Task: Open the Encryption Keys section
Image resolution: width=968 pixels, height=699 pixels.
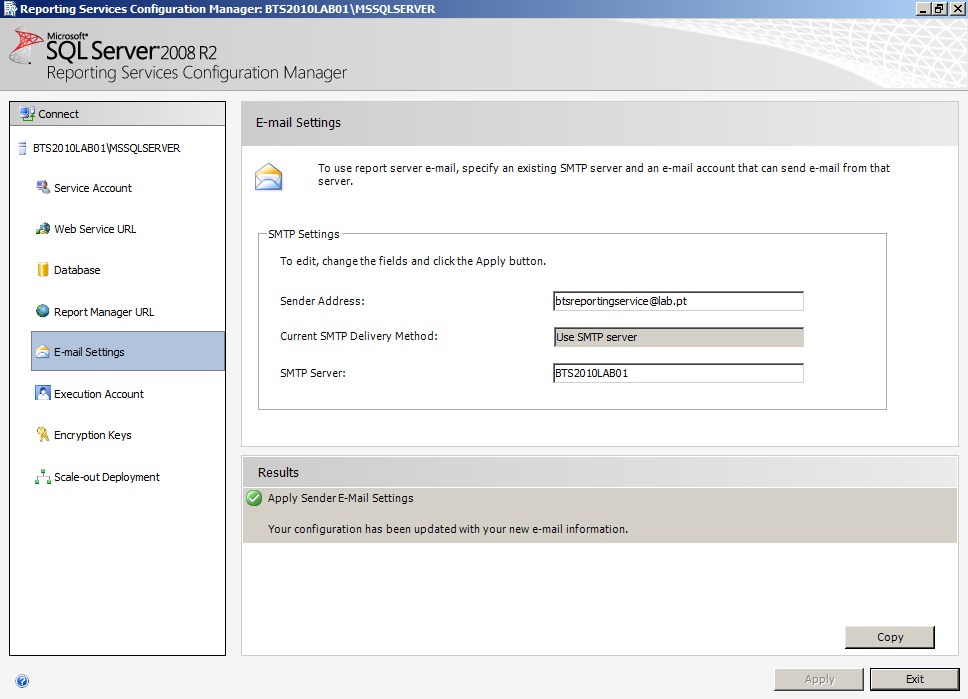Action: tap(92, 435)
